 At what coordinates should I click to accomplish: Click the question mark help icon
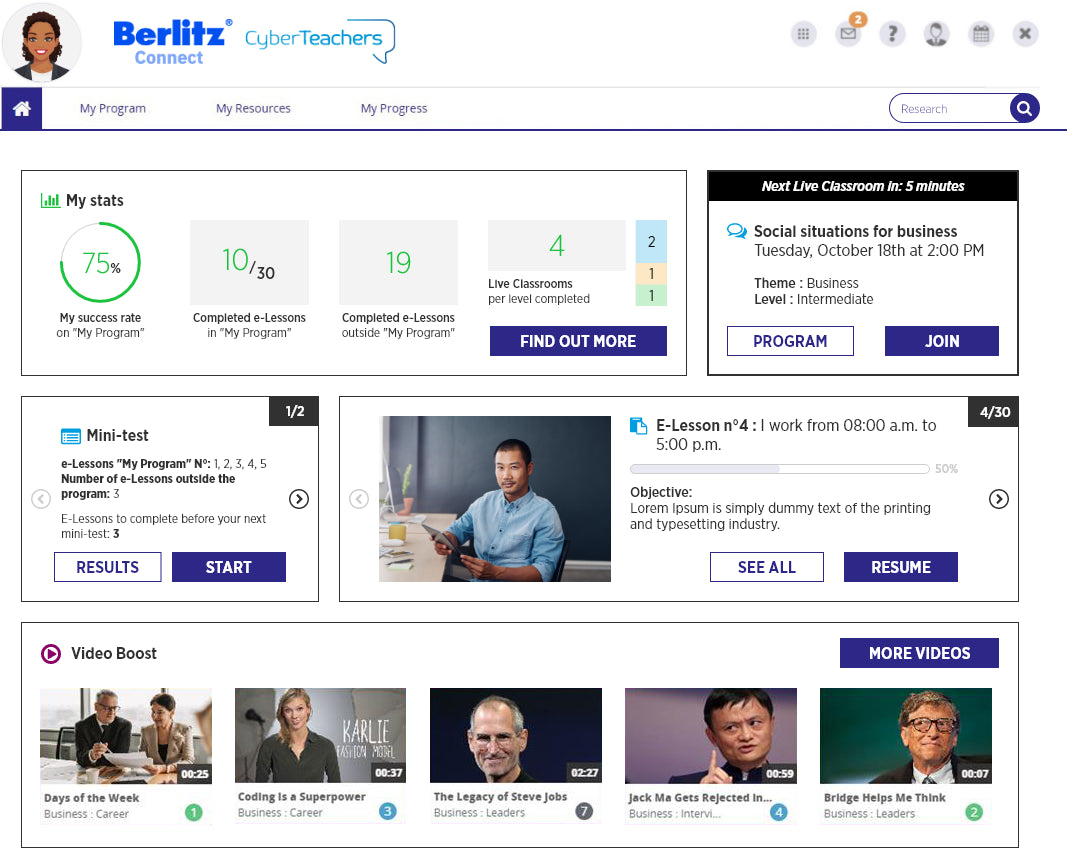[x=892, y=34]
